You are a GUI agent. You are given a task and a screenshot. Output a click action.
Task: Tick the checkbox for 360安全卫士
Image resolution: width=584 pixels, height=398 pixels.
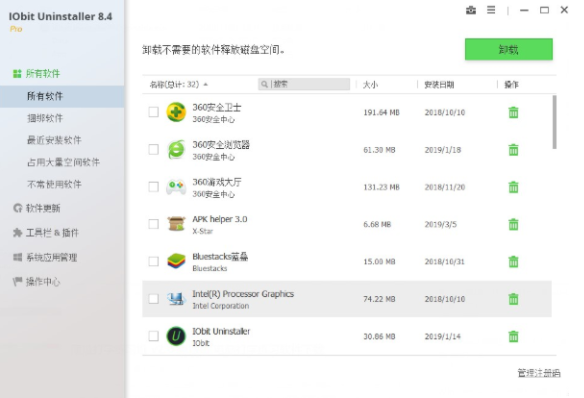153,112
